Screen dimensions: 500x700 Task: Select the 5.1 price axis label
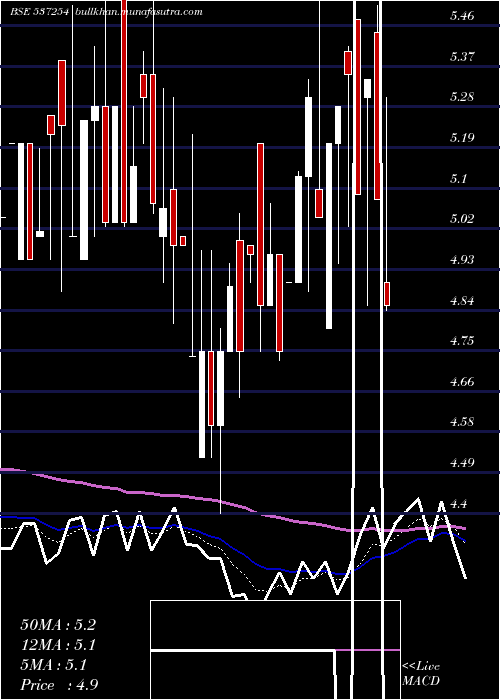(458, 179)
